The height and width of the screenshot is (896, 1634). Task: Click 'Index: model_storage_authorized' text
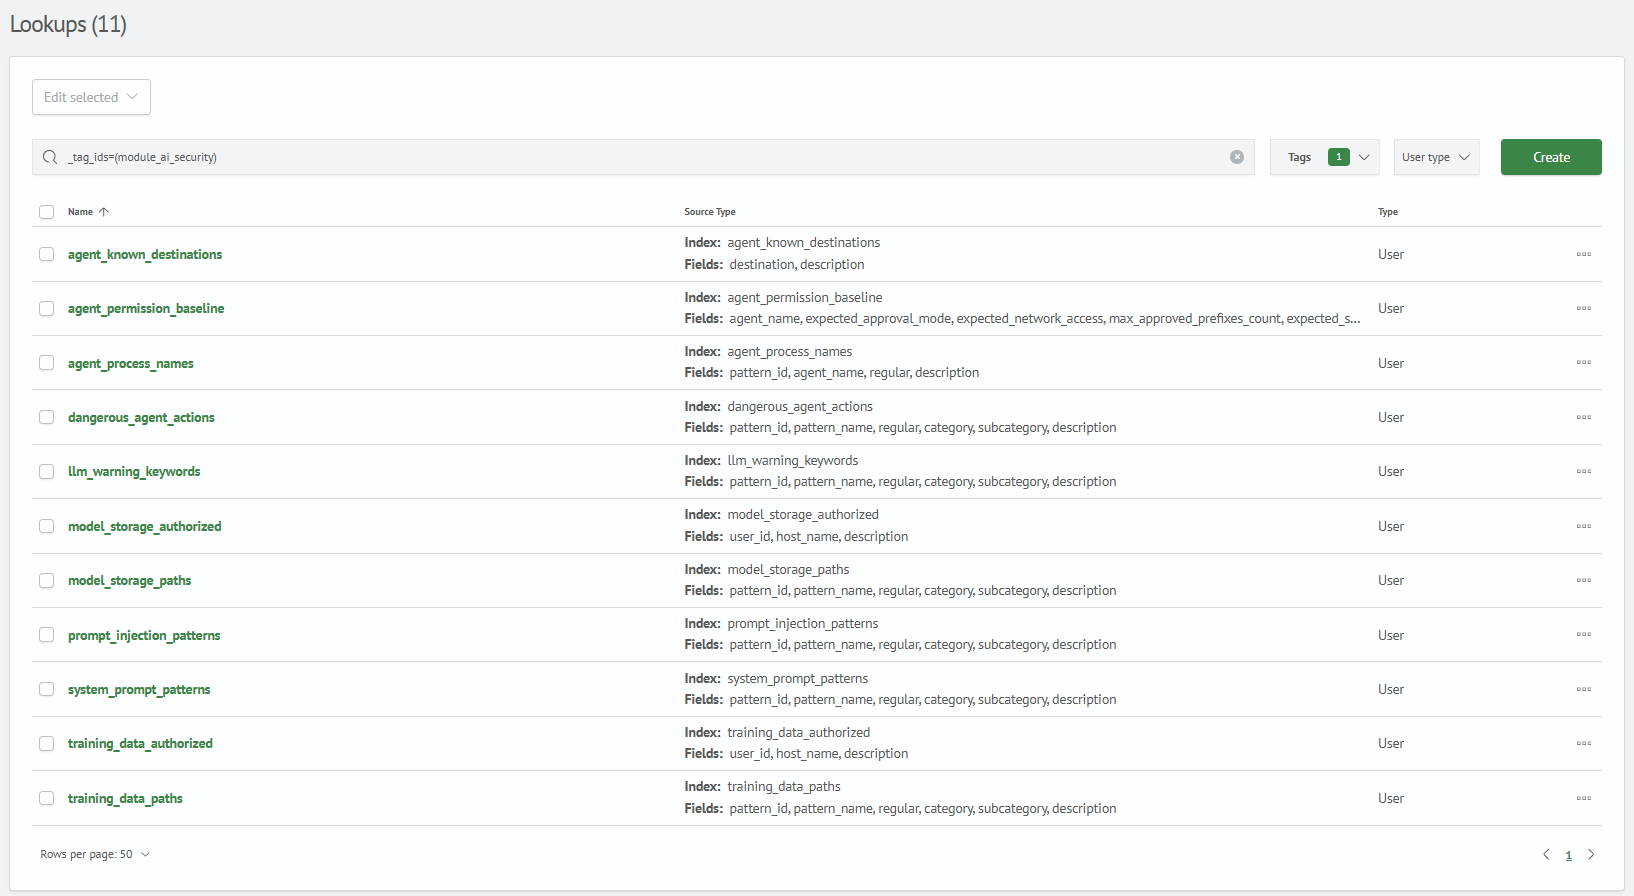(x=782, y=515)
